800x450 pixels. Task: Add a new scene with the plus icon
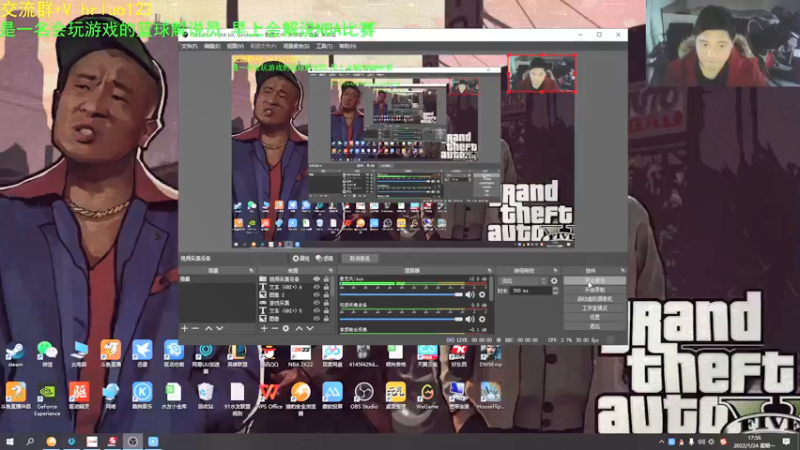click(x=185, y=329)
